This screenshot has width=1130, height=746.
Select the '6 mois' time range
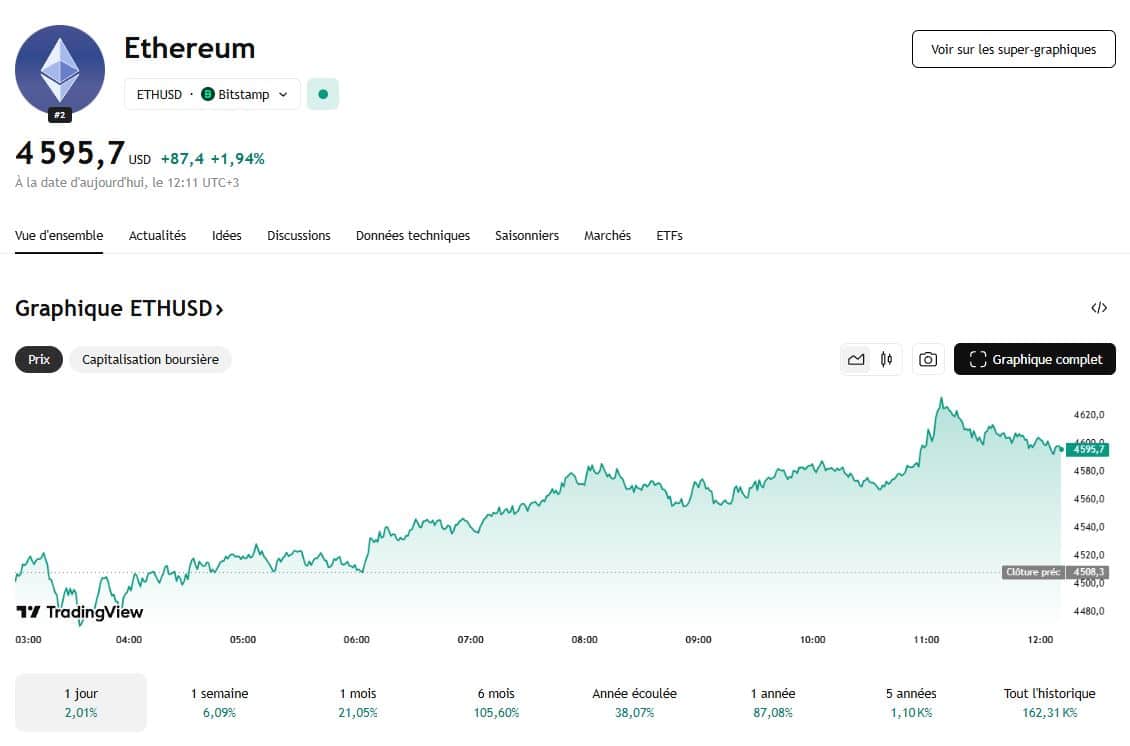click(496, 703)
